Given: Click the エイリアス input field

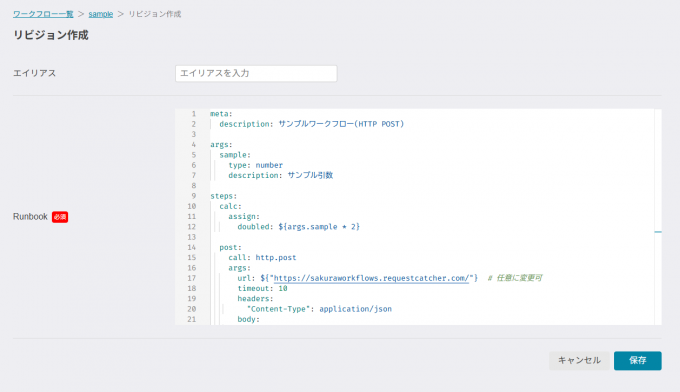Looking at the screenshot, I should click(256, 73).
